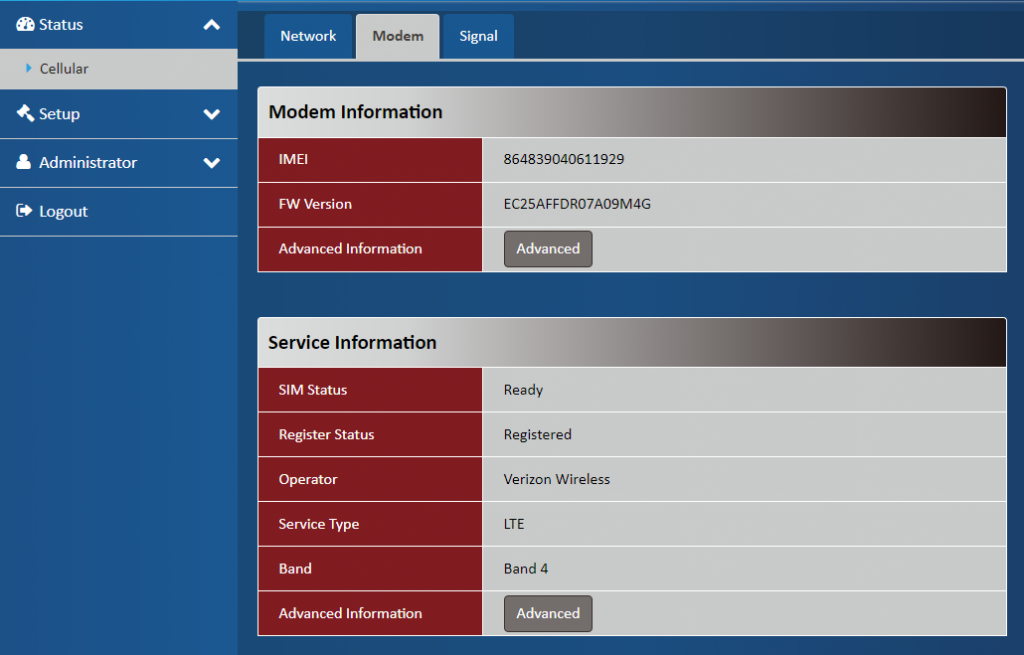
Task: Collapse the Status menu chevron
Action: 211,25
